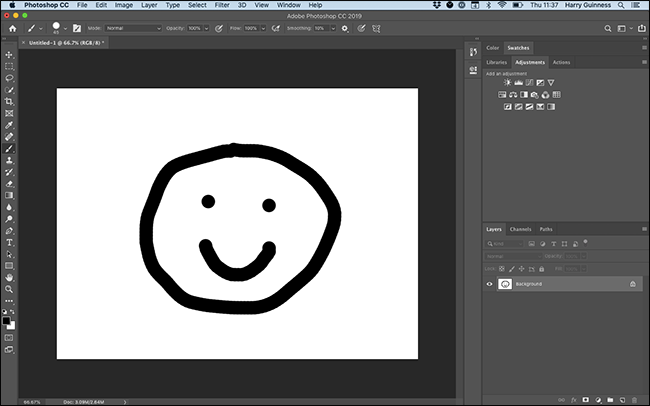
Task: Switch to the Channels tab
Action: click(x=520, y=229)
